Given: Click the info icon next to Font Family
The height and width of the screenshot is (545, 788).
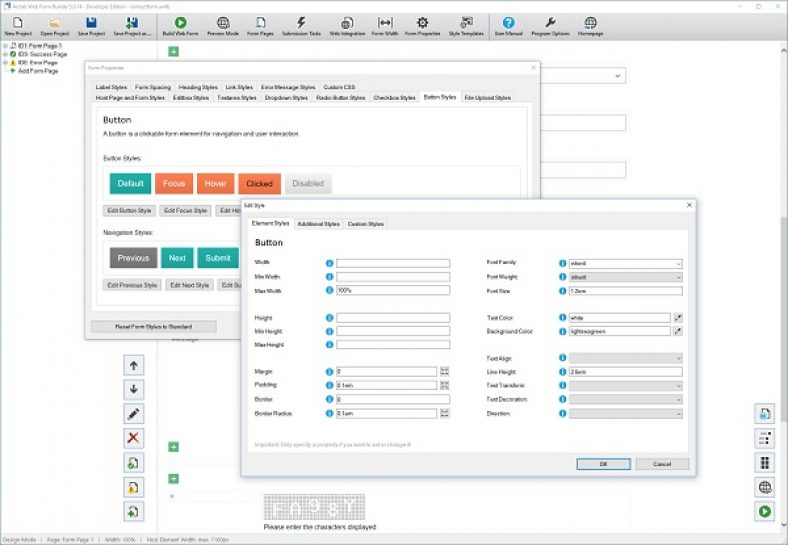Looking at the screenshot, I should tap(562, 263).
